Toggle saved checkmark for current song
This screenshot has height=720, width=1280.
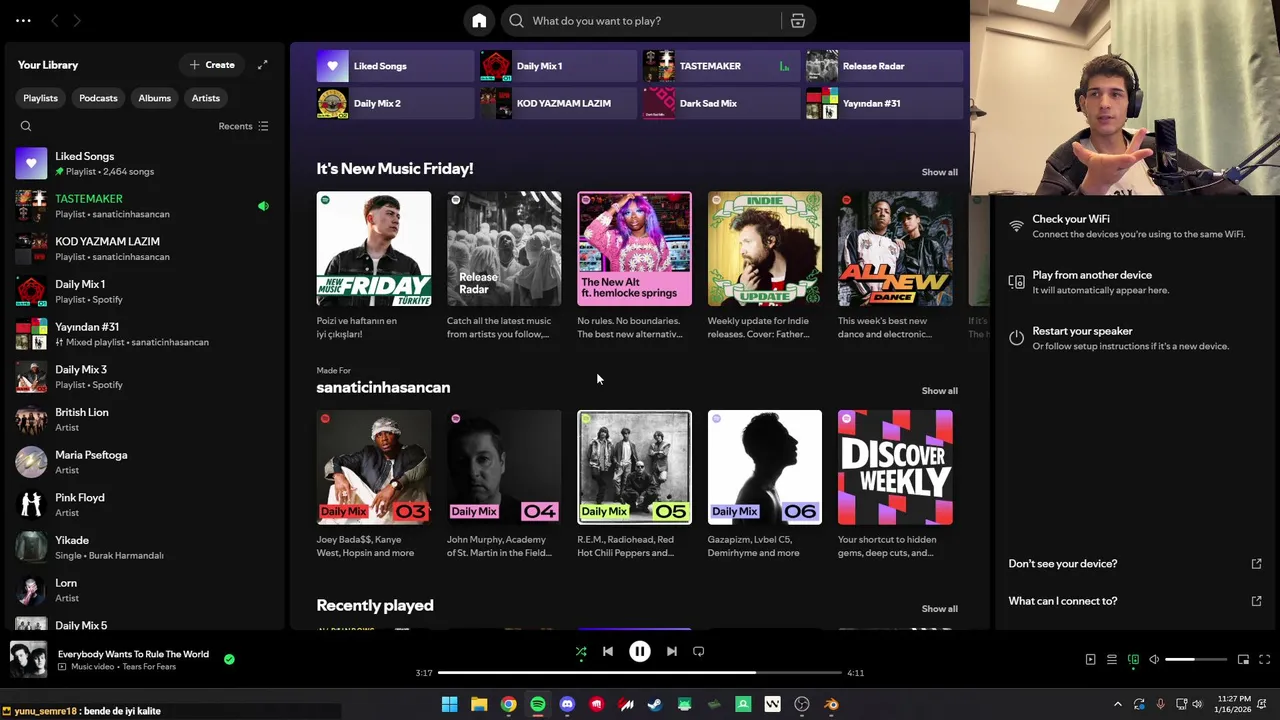[x=229, y=659]
